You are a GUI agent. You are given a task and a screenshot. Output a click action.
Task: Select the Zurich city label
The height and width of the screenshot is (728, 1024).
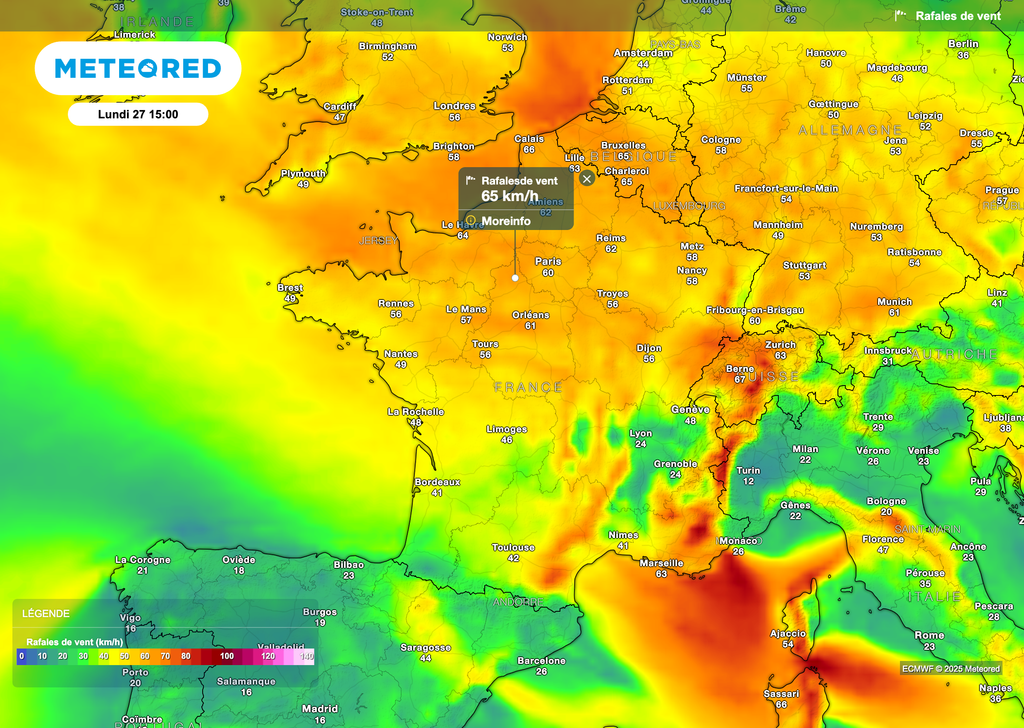[x=779, y=345]
